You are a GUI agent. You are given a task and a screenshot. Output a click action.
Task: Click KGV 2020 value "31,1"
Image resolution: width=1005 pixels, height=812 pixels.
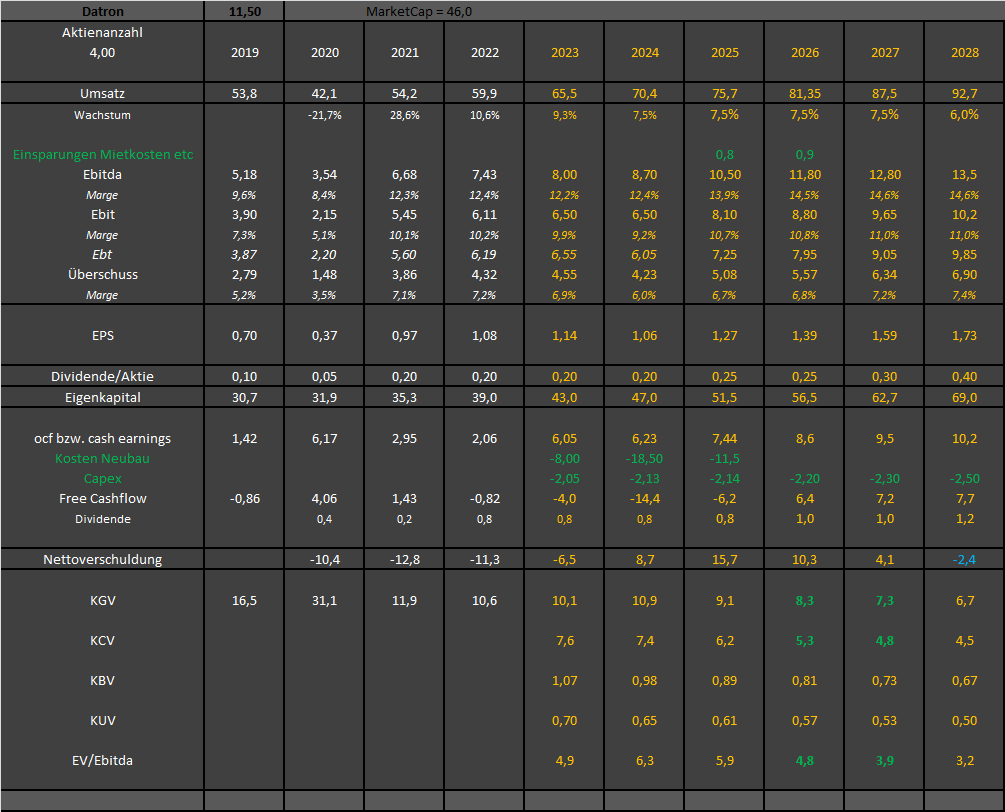click(324, 601)
